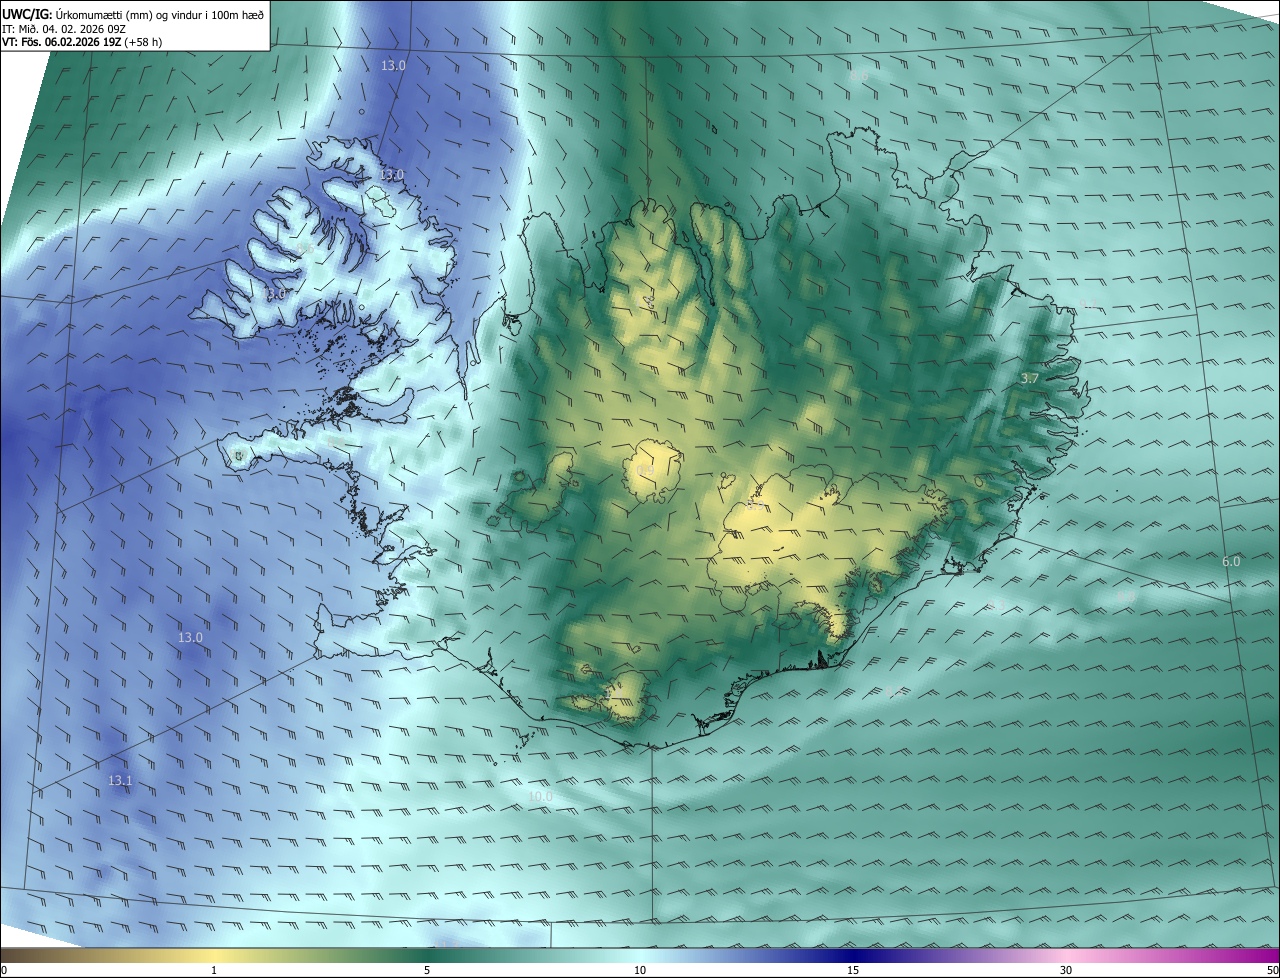Click the 10.0 value label south of Iceland

coord(540,796)
